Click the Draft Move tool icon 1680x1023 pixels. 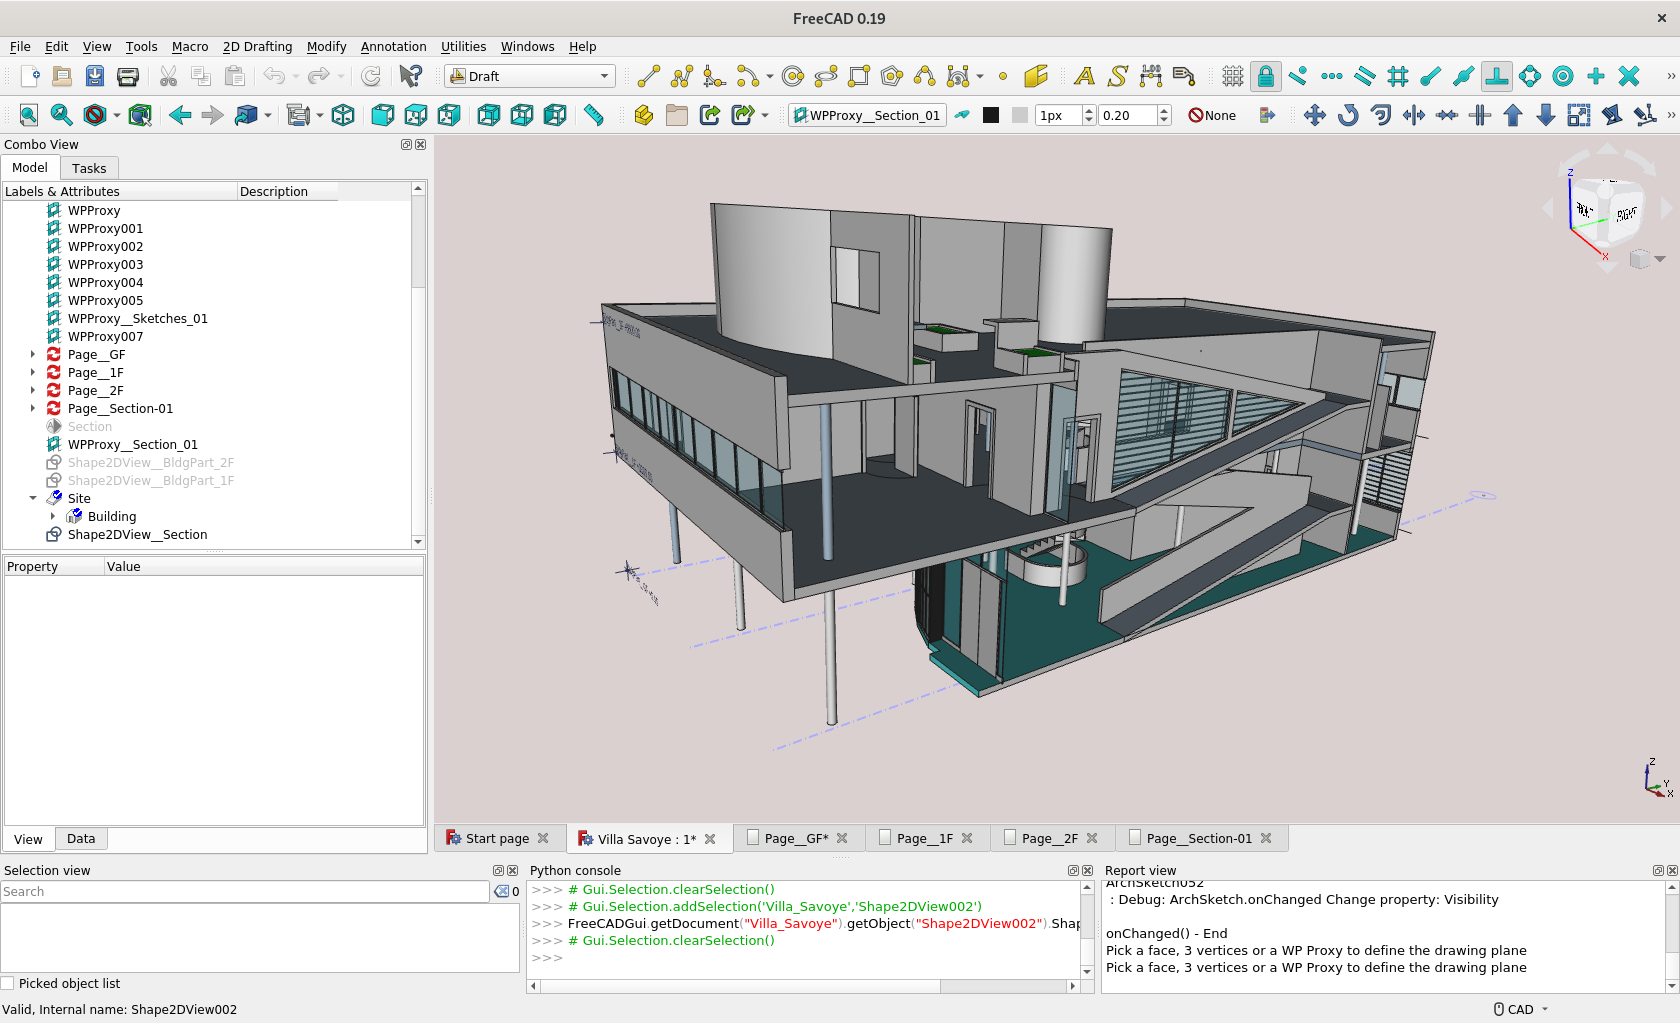tap(1315, 115)
